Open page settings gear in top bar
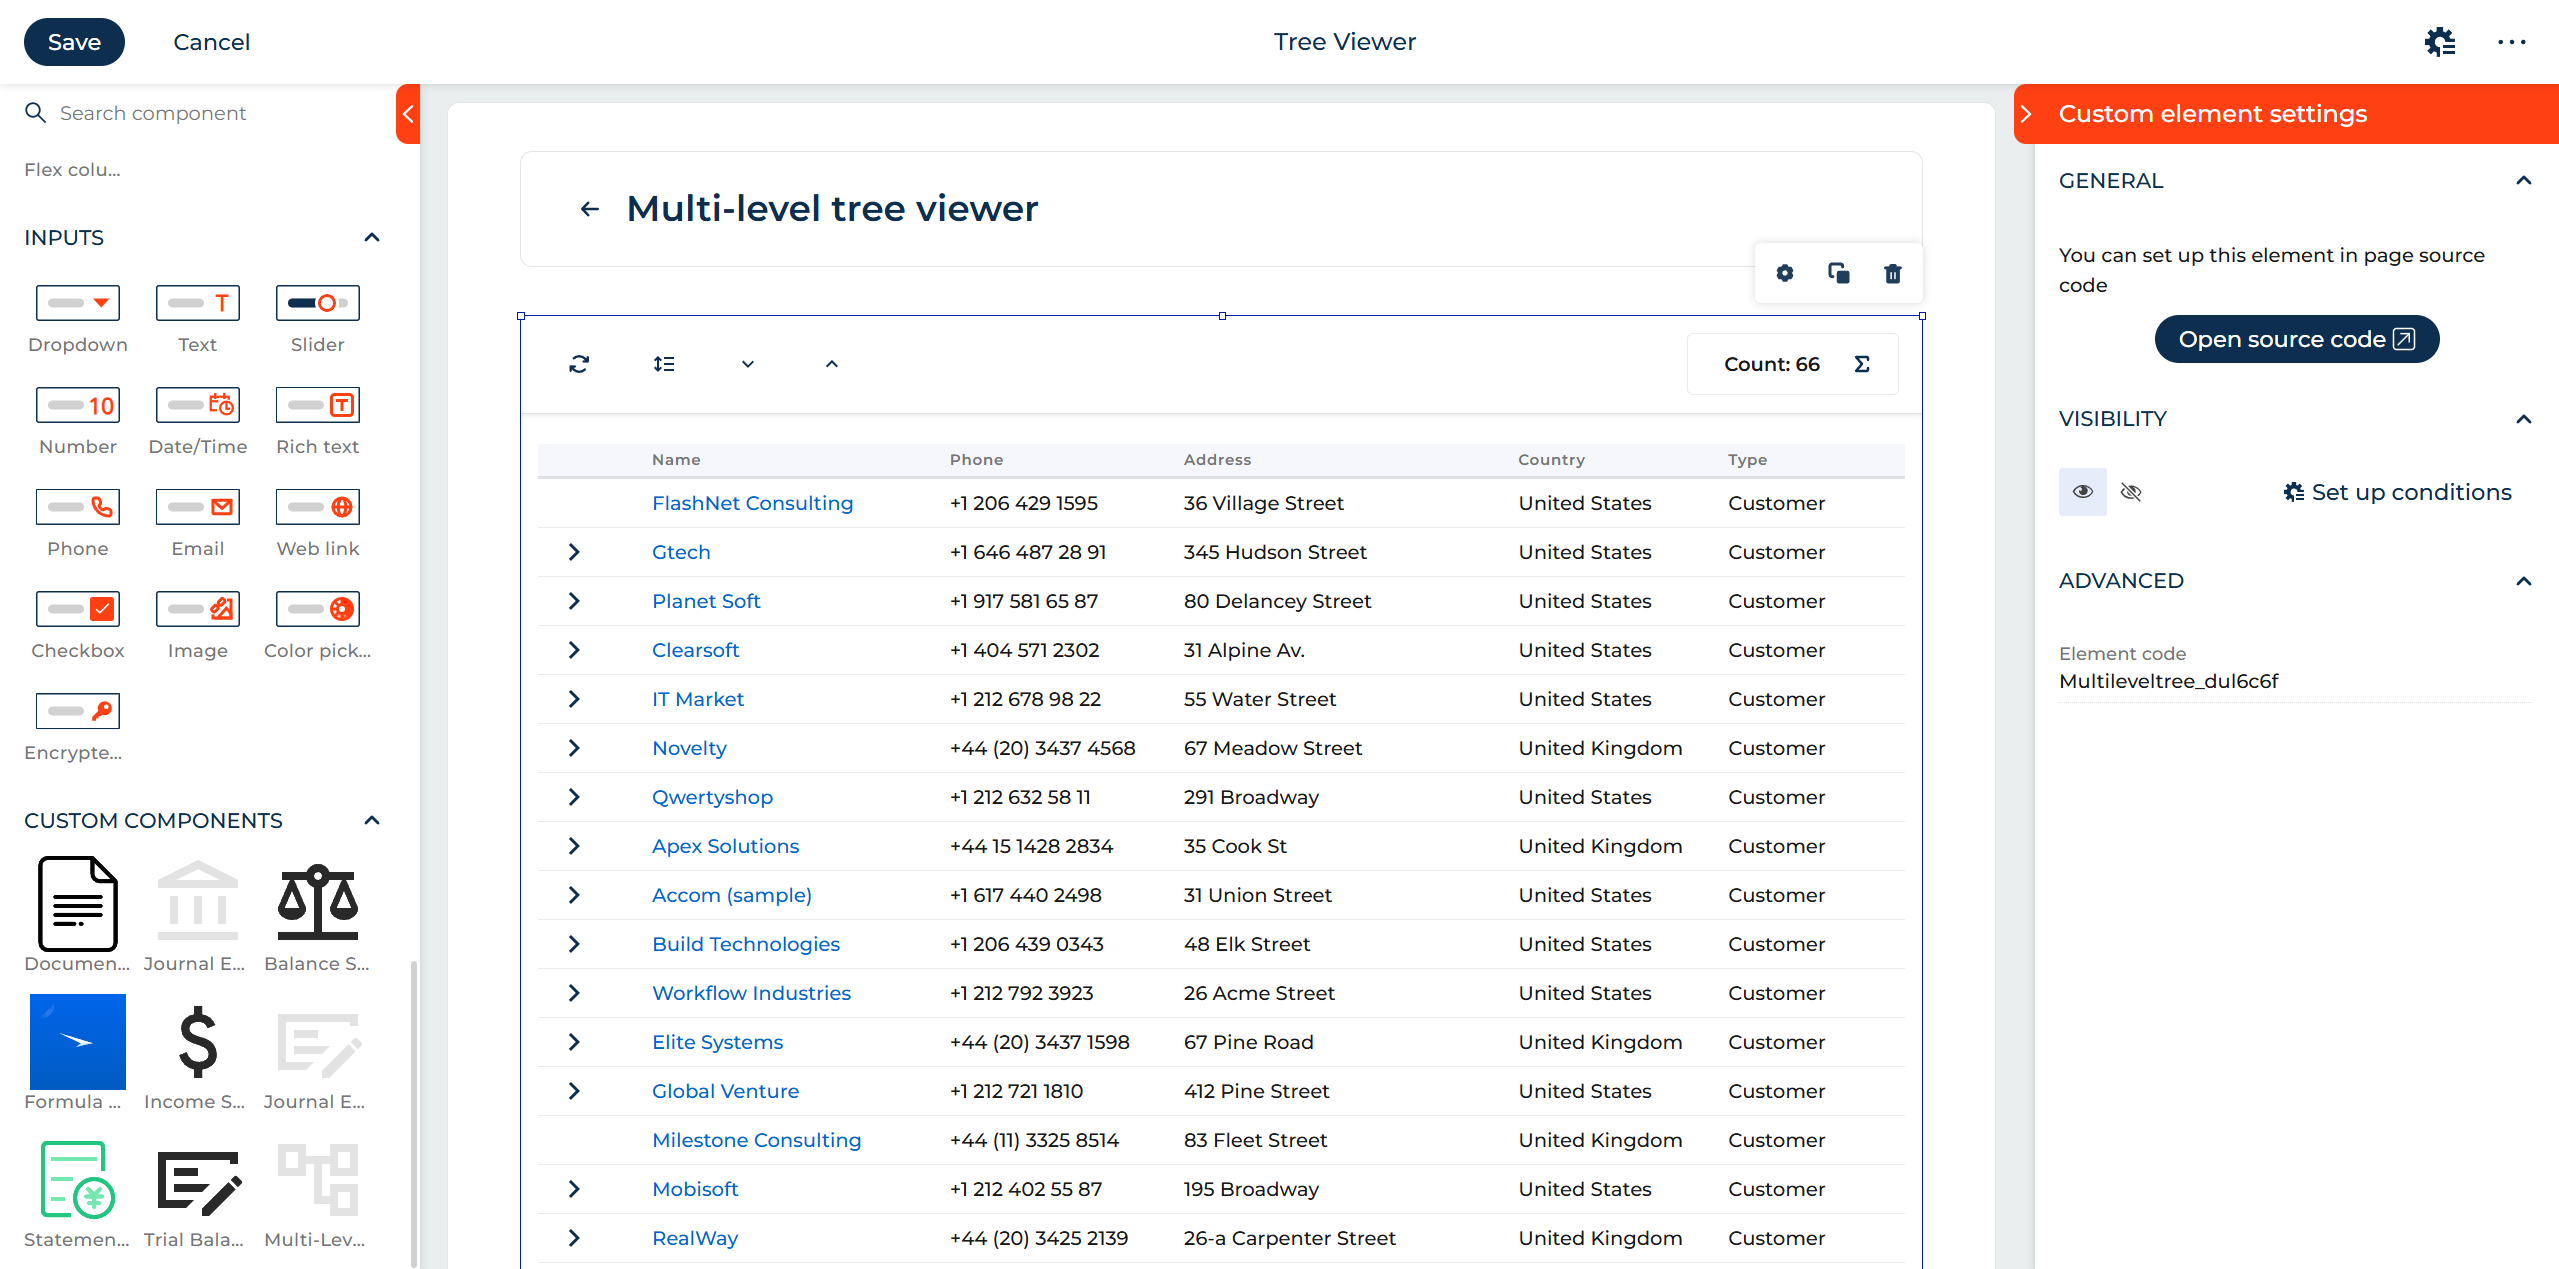Screen dimensions: 2559x1269 2440,42
